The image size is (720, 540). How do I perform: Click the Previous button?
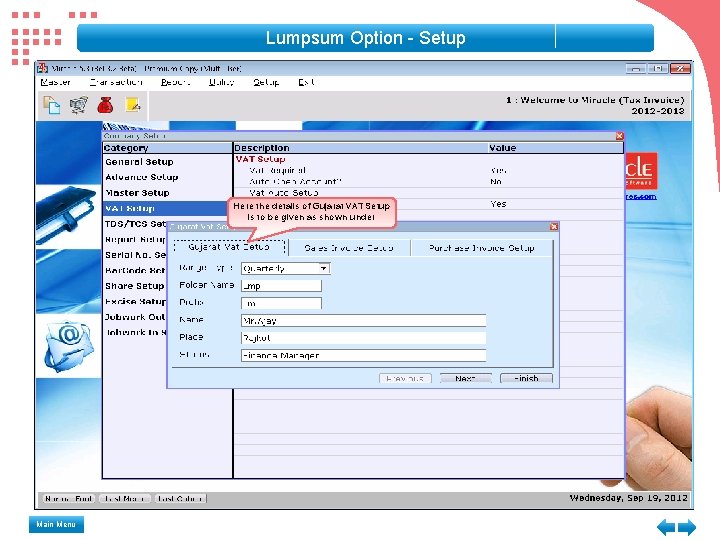[x=405, y=378]
